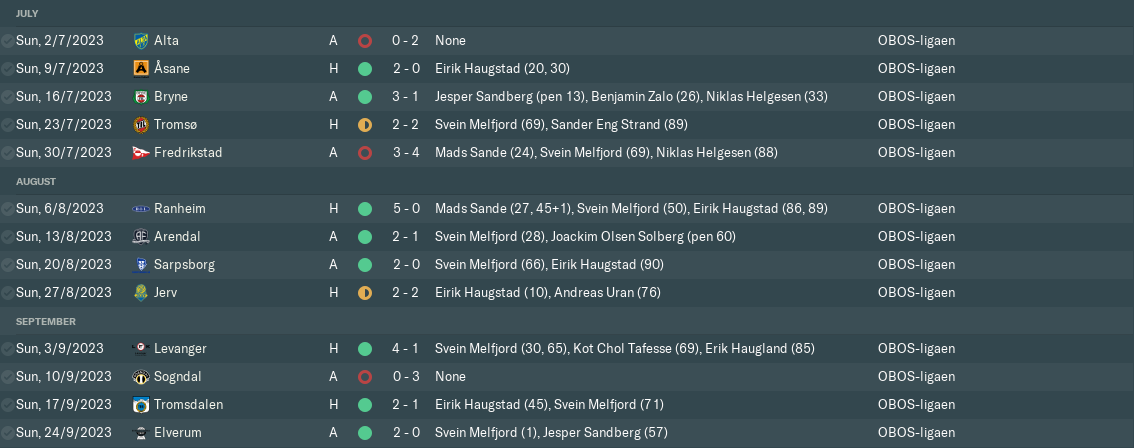Image resolution: width=1134 pixels, height=448 pixels.
Task: Toggle the check mark beside 6/8/2023 fixture
Action: 8,209
